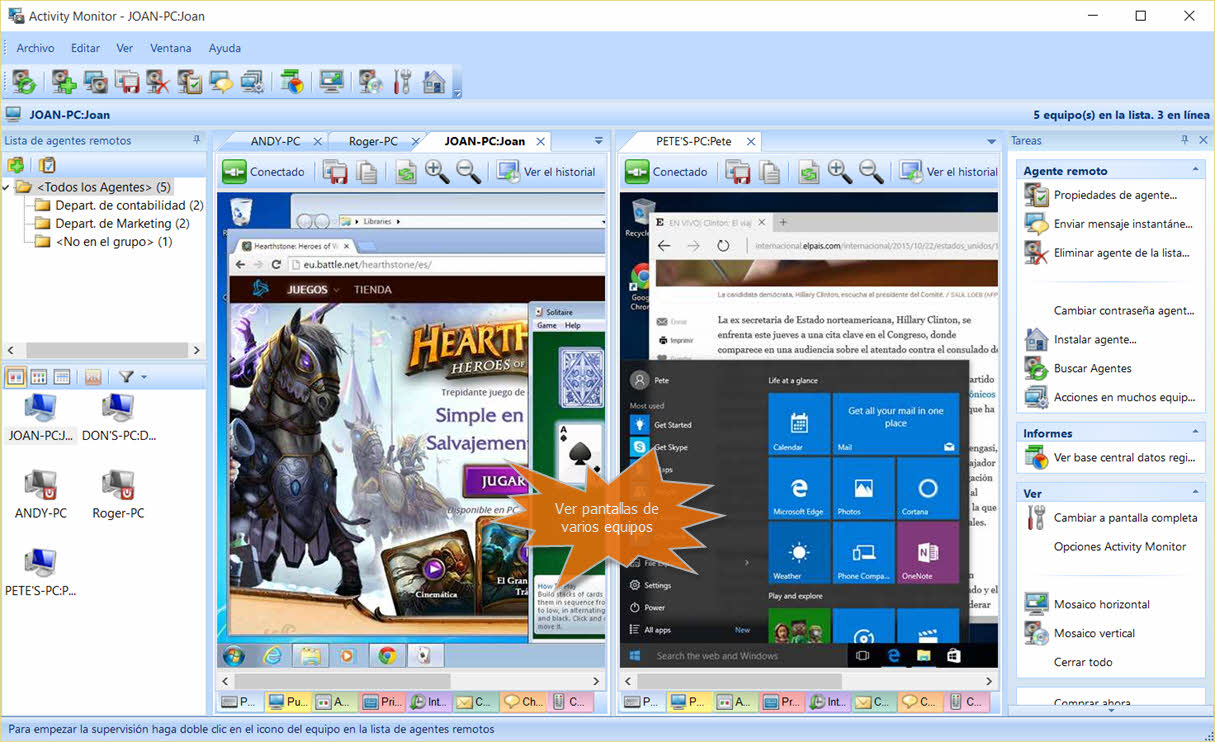This screenshot has height=742, width=1215.
Task: Collapse the Ver task section
Action: pyautogui.click(x=1195, y=493)
